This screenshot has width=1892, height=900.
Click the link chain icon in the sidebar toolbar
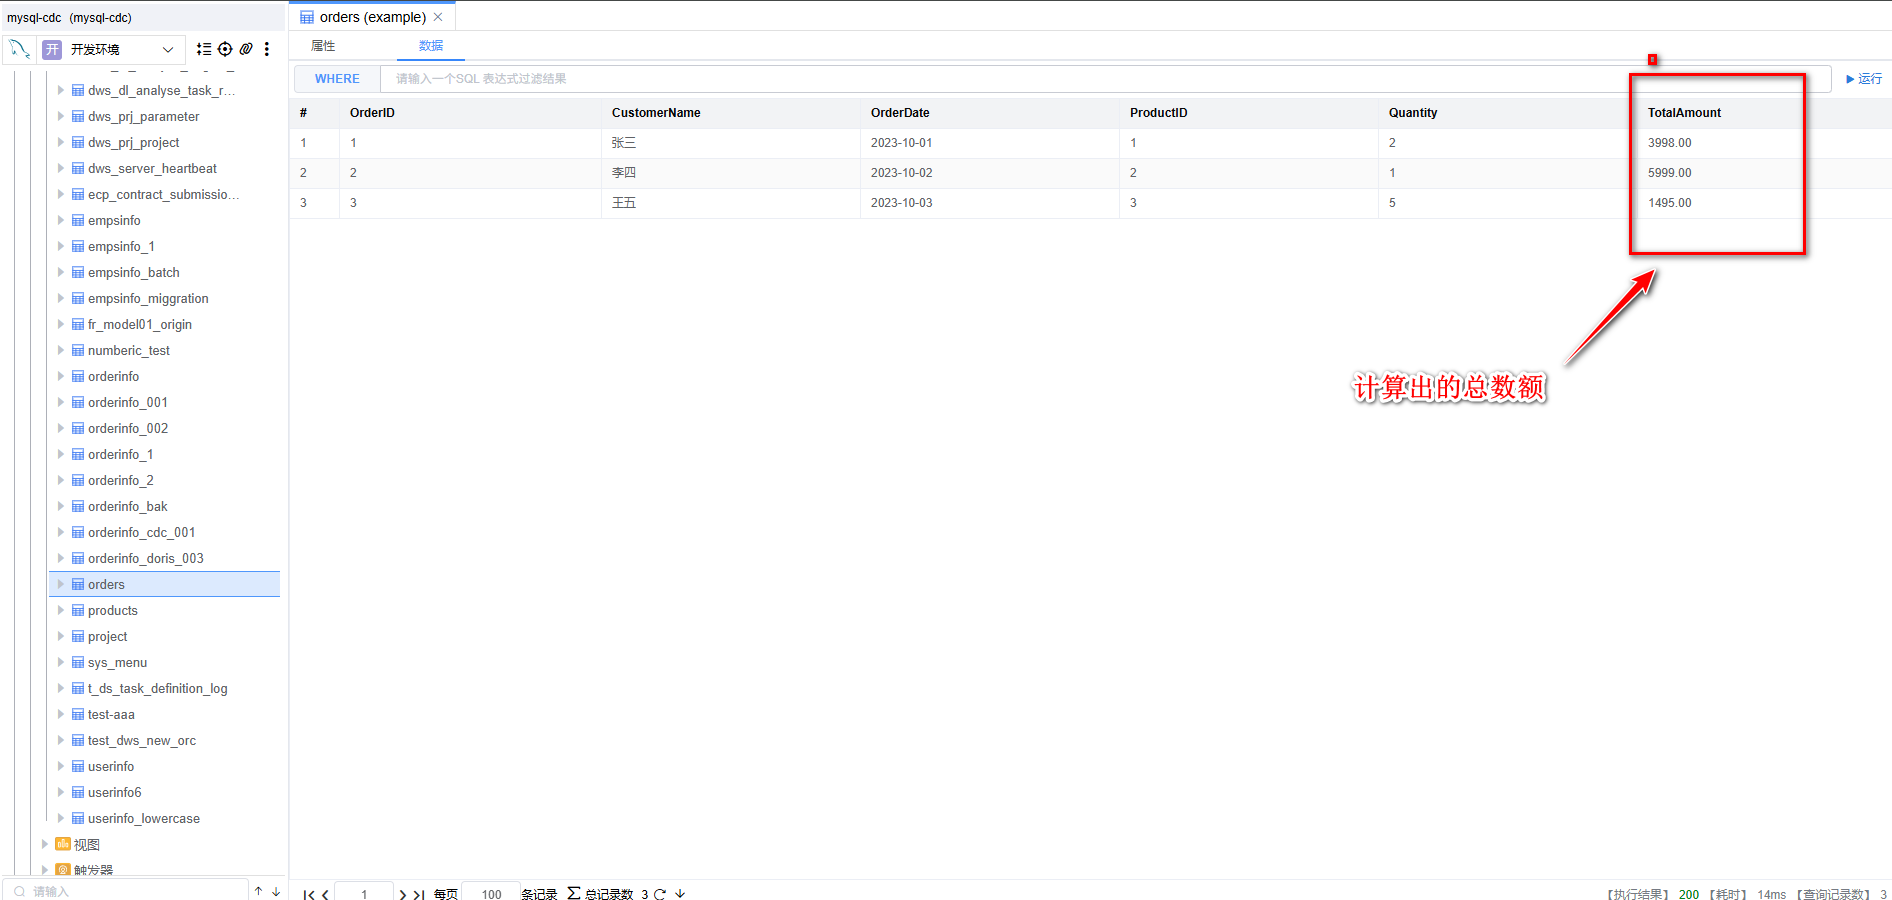coord(246,49)
